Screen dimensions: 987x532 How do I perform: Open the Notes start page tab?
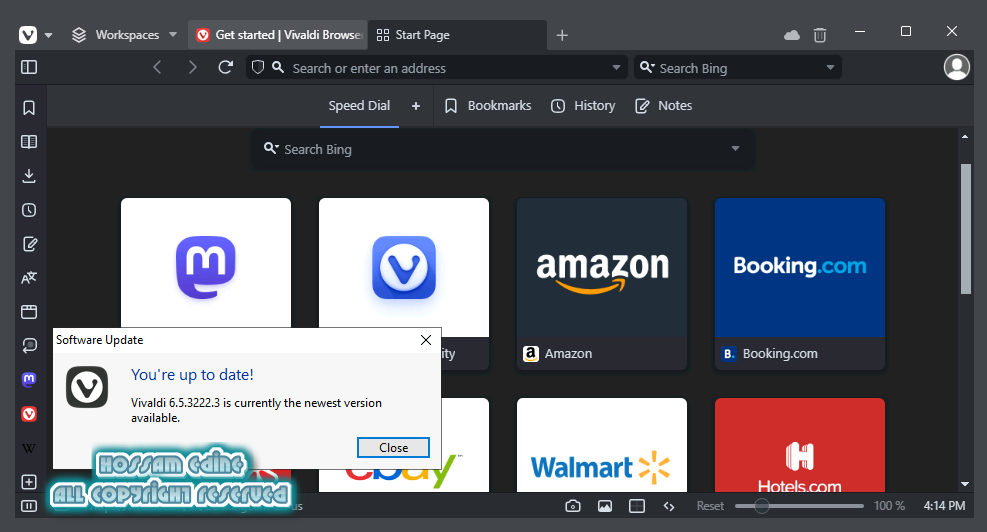[663, 106]
